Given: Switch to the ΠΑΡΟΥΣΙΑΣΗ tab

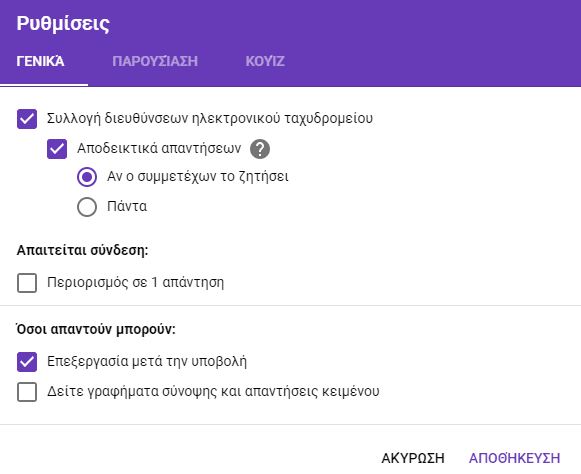Looking at the screenshot, I should pos(155,61).
